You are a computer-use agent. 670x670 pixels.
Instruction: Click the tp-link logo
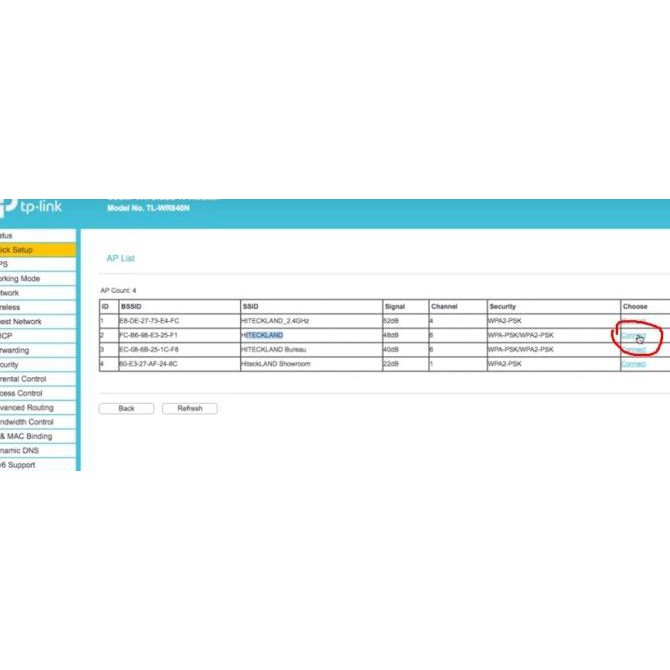pyautogui.click(x=36, y=208)
